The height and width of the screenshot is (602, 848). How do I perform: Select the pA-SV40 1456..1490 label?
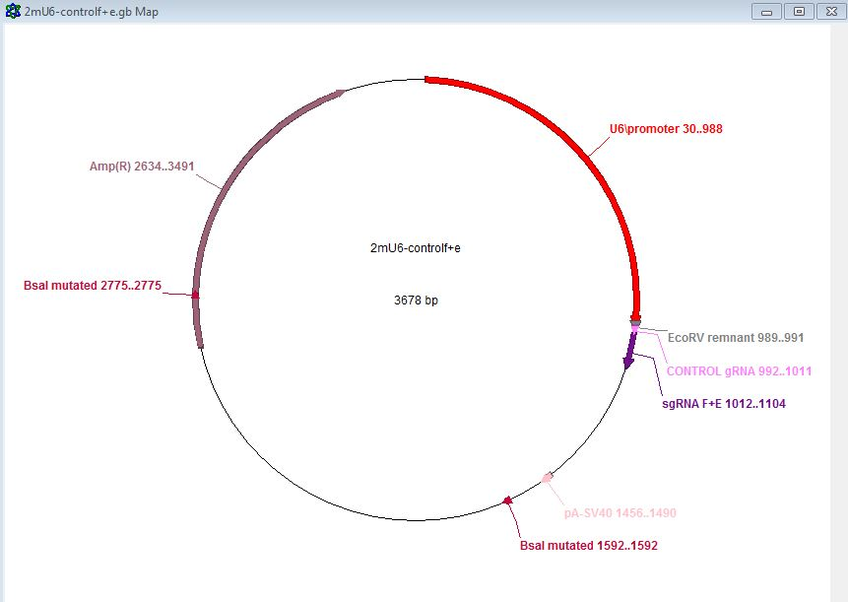tap(621, 513)
